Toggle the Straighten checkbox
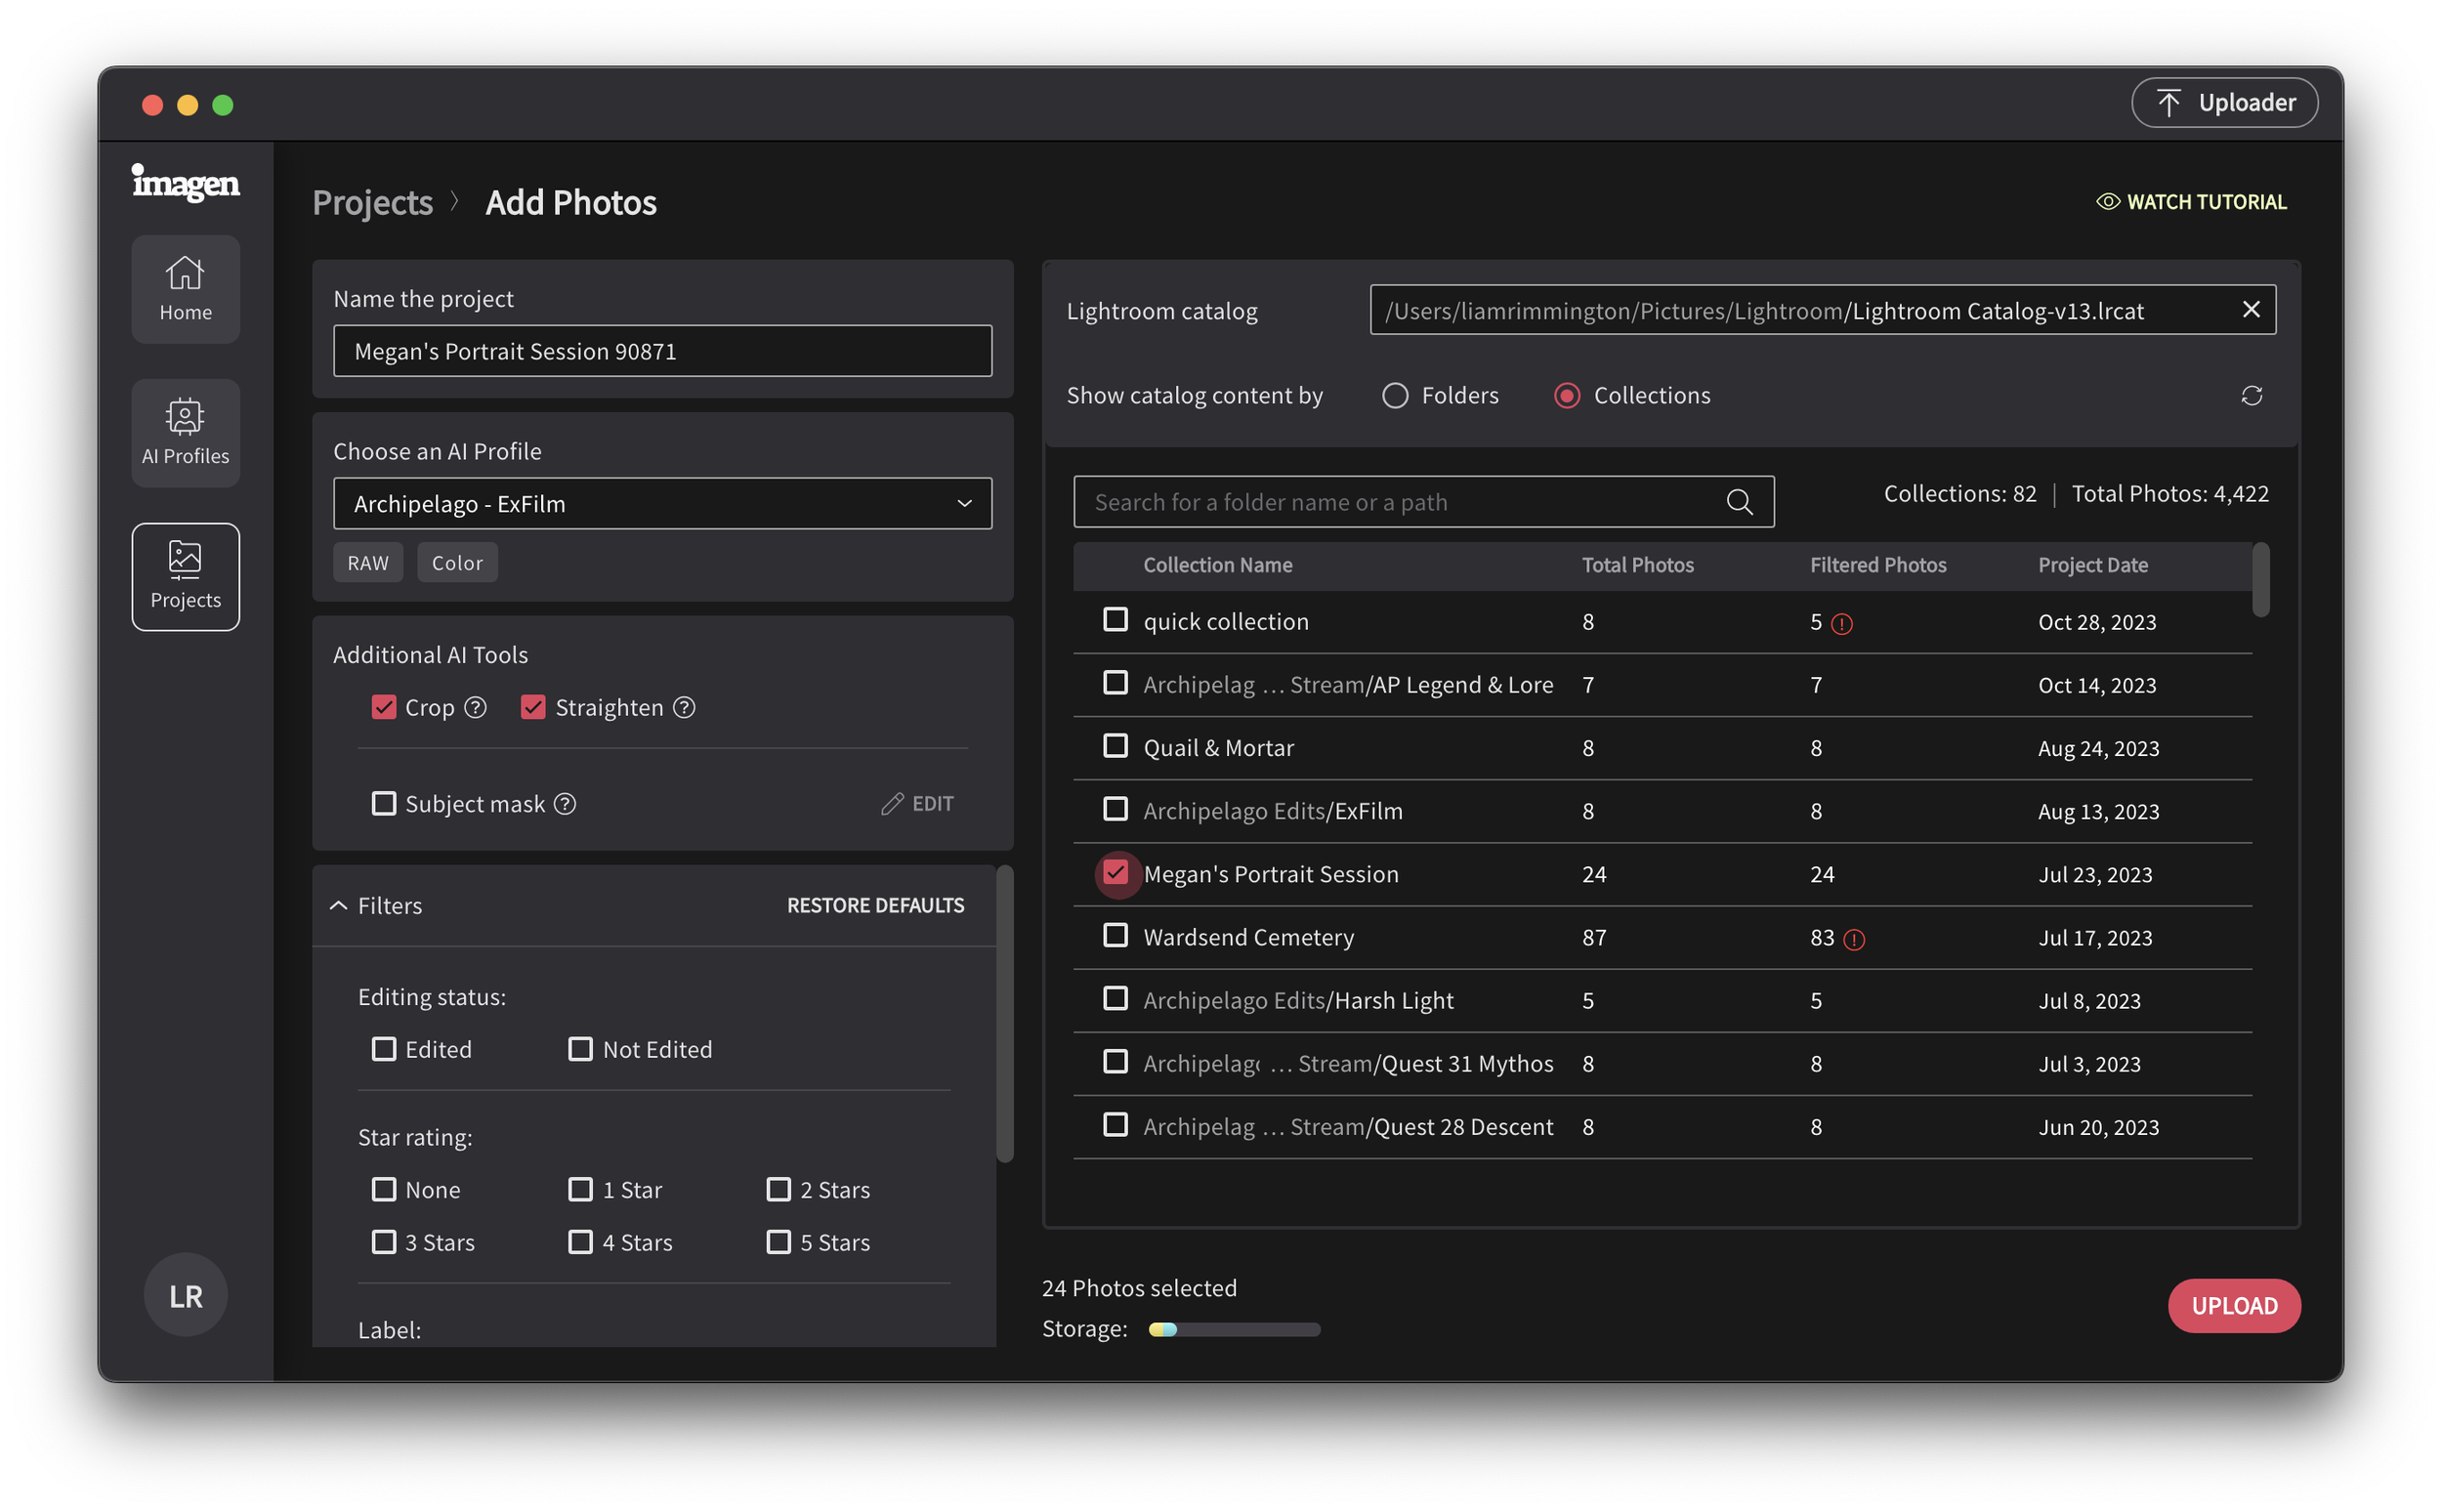2442x1512 pixels. click(x=533, y=708)
